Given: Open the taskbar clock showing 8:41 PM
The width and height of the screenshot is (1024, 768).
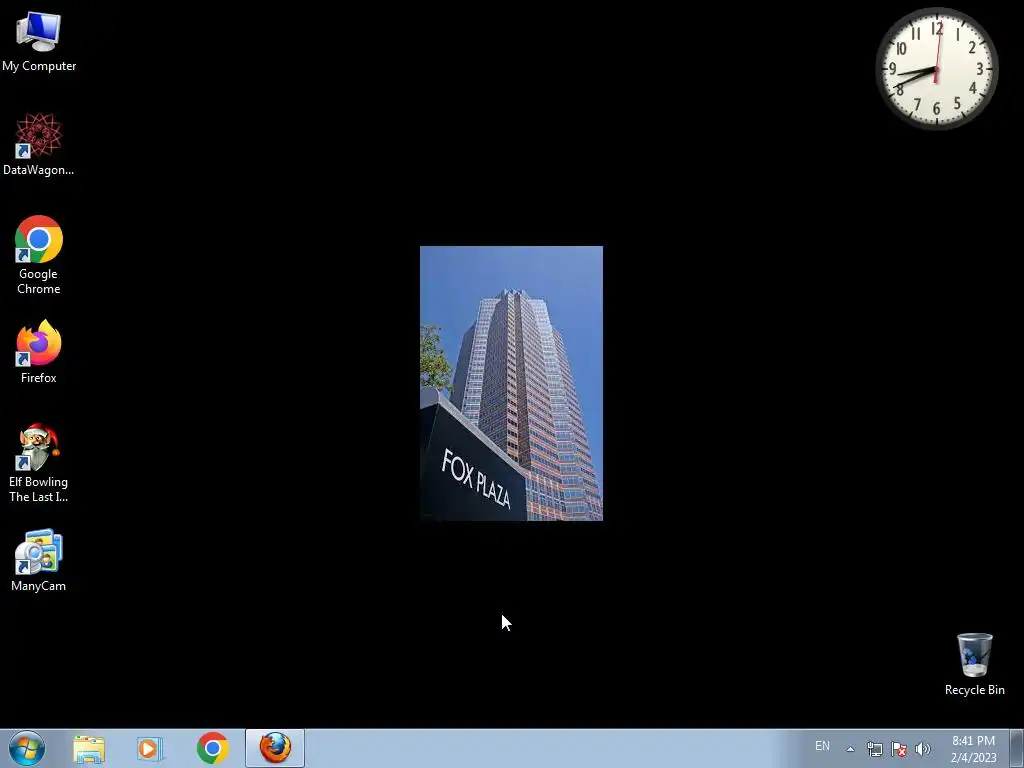Looking at the screenshot, I should click(974, 749).
